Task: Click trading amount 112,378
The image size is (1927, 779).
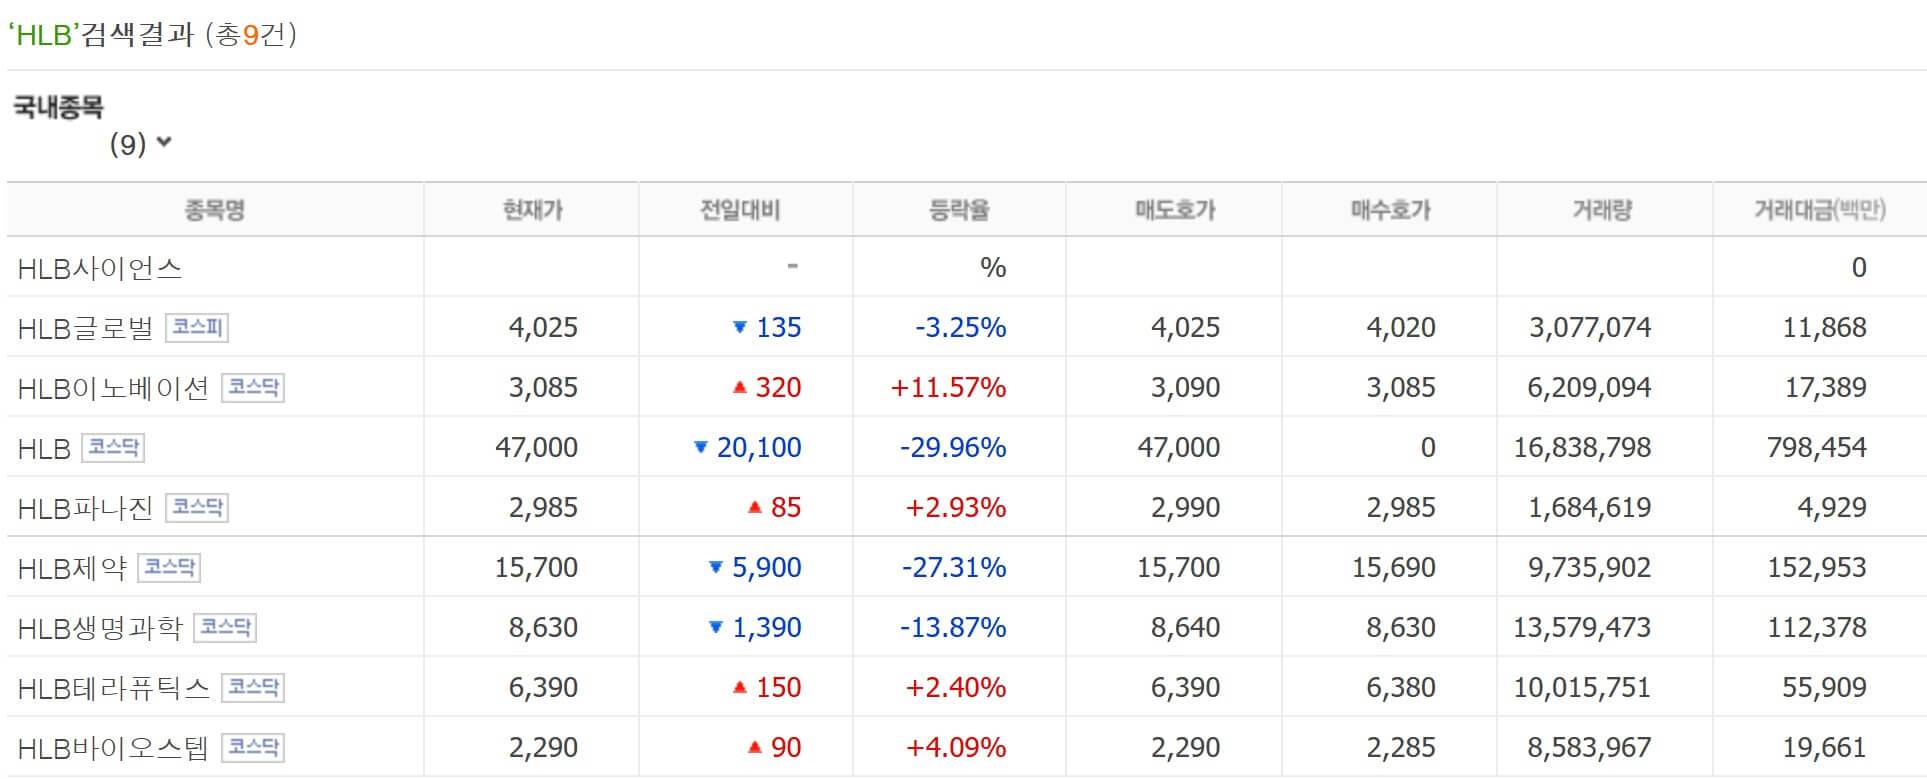Action: pyautogui.click(x=1816, y=628)
